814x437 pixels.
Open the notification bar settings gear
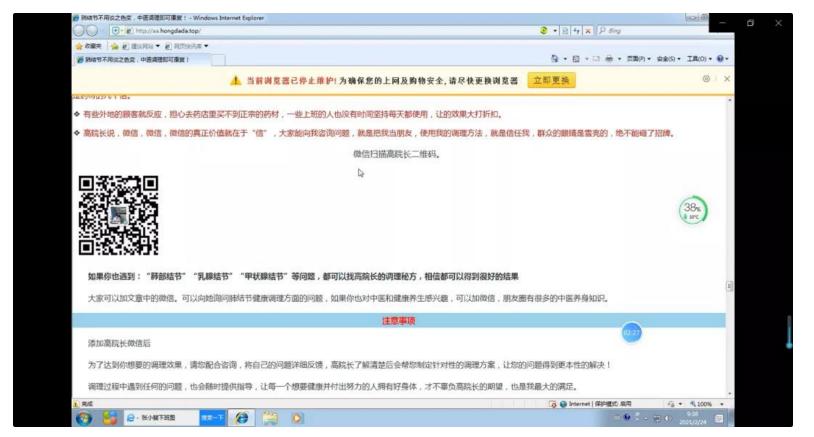click(706, 79)
